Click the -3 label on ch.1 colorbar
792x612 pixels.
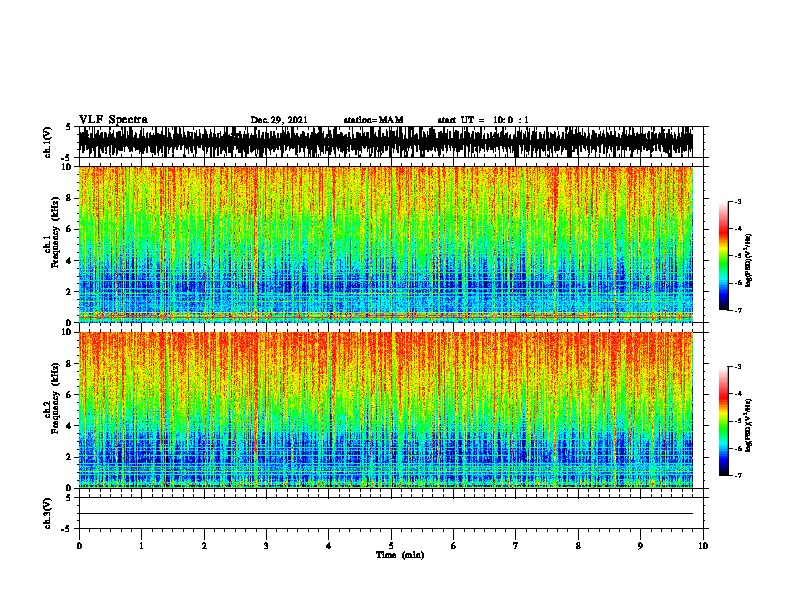point(737,201)
